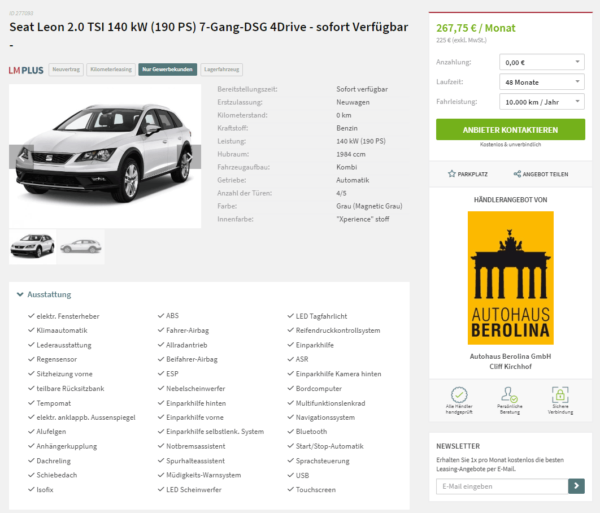Open the Laufzeit 48 Monate dropdown
This screenshot has height=513, width=600.
click(541, 82)
